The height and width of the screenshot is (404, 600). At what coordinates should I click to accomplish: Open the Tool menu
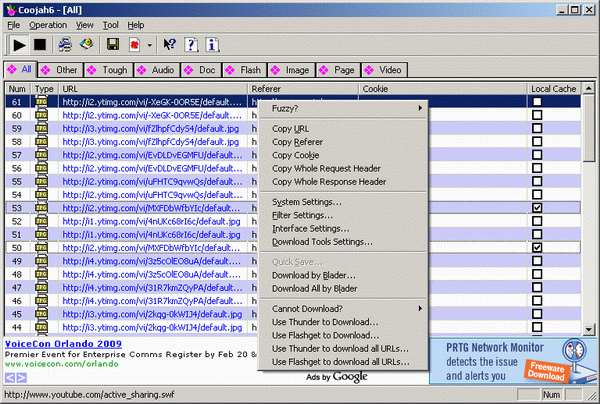tap(111, 25)
